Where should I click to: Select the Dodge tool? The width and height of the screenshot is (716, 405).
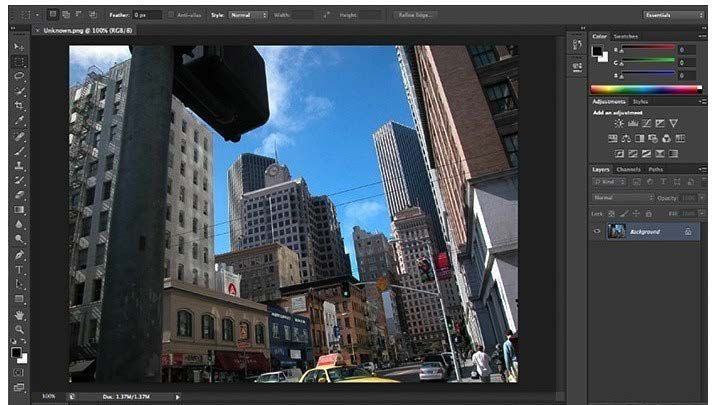click(x=19, y=239)
